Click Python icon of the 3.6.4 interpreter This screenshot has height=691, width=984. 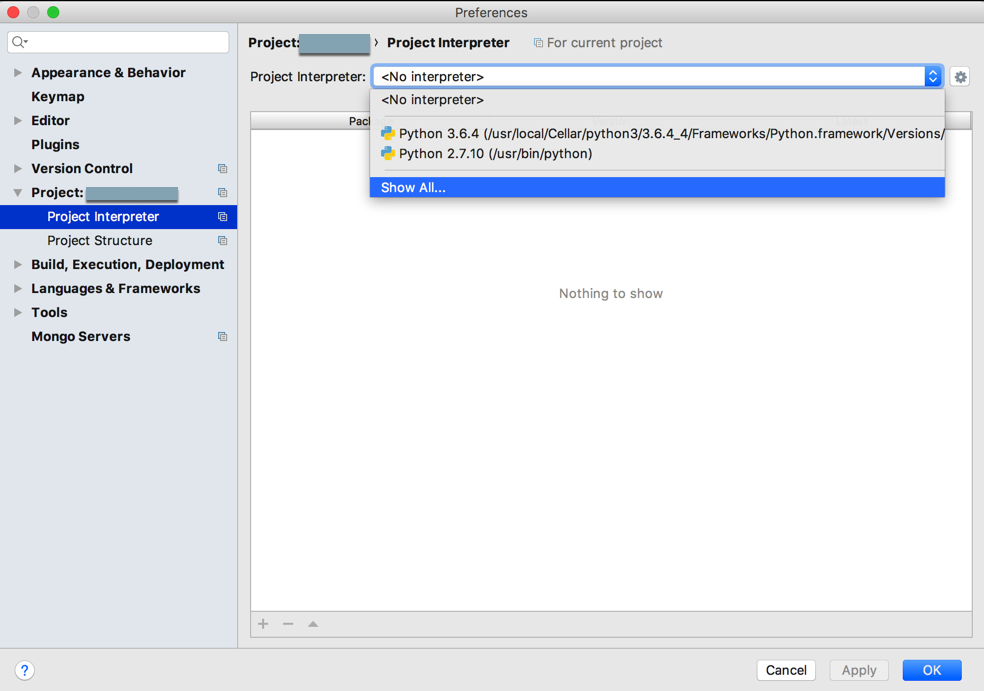click(x=388, y=134)
